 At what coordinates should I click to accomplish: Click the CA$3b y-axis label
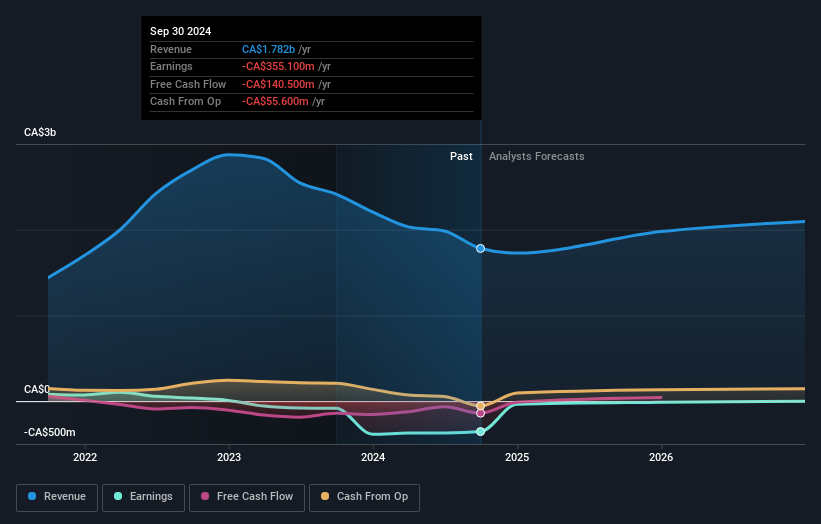pos(40,132)
